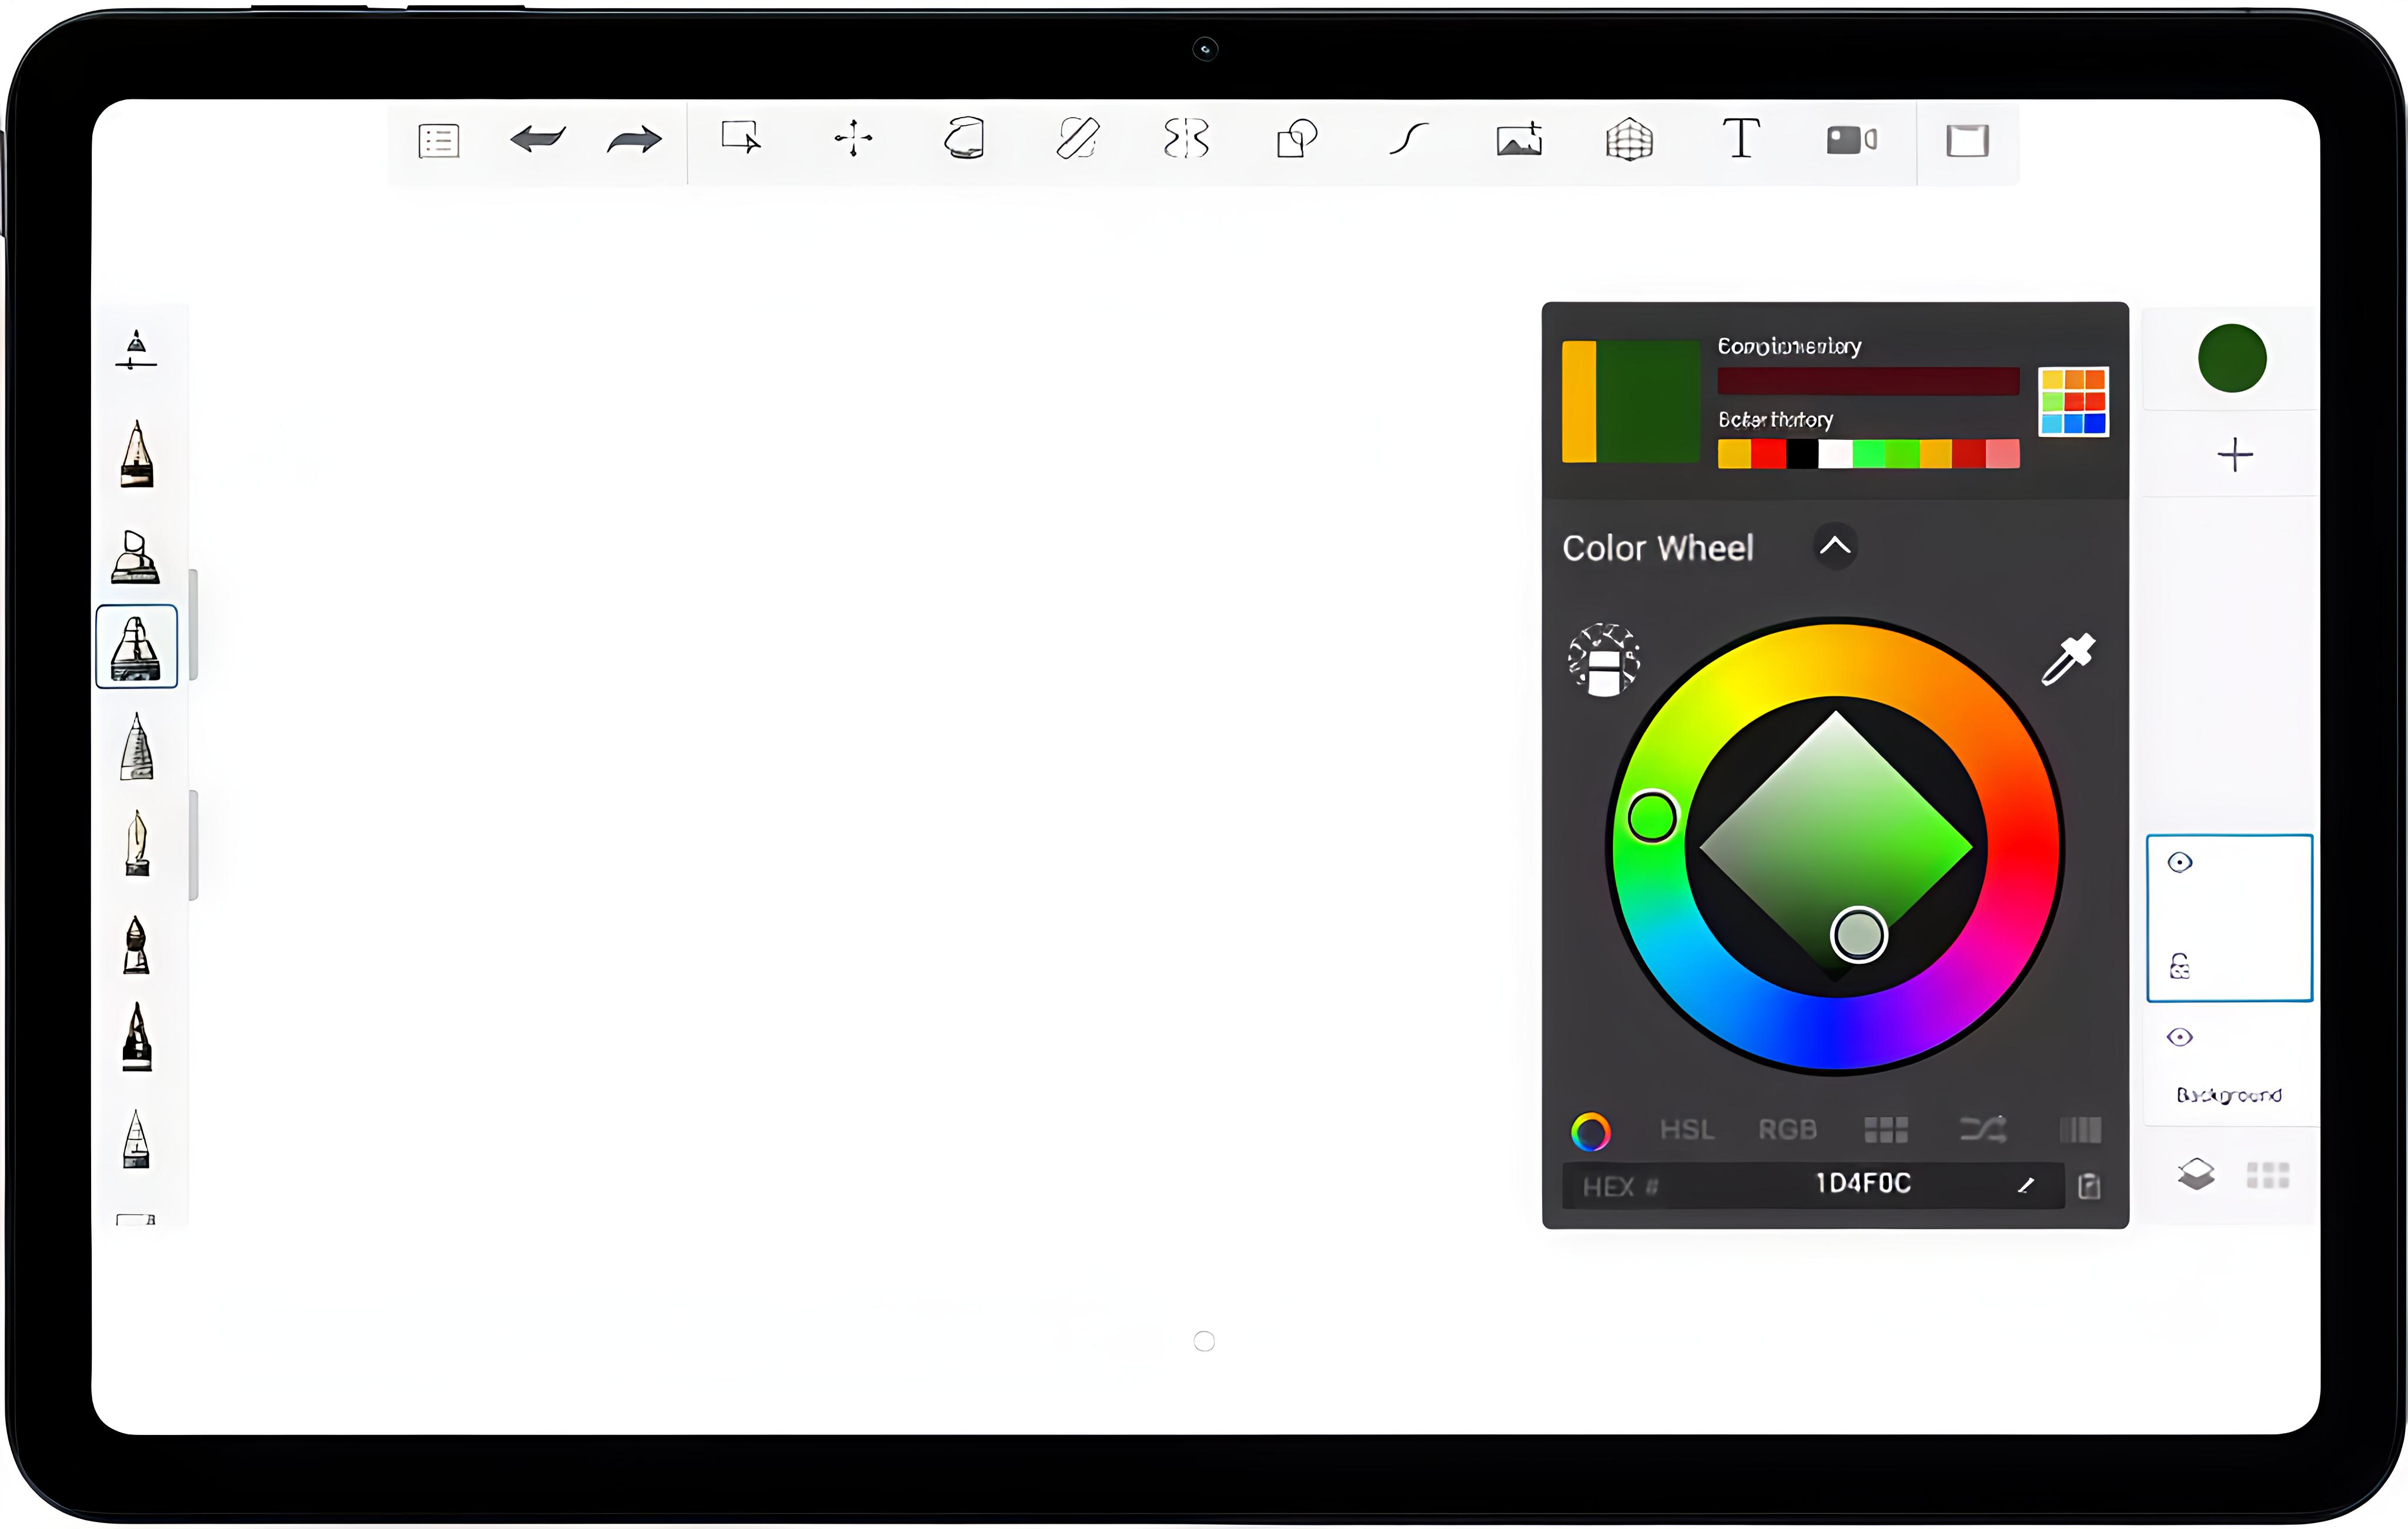Add a new layer
Image resolution: width=2408 pixels, height=1529 pixels.
point(2235,455)
